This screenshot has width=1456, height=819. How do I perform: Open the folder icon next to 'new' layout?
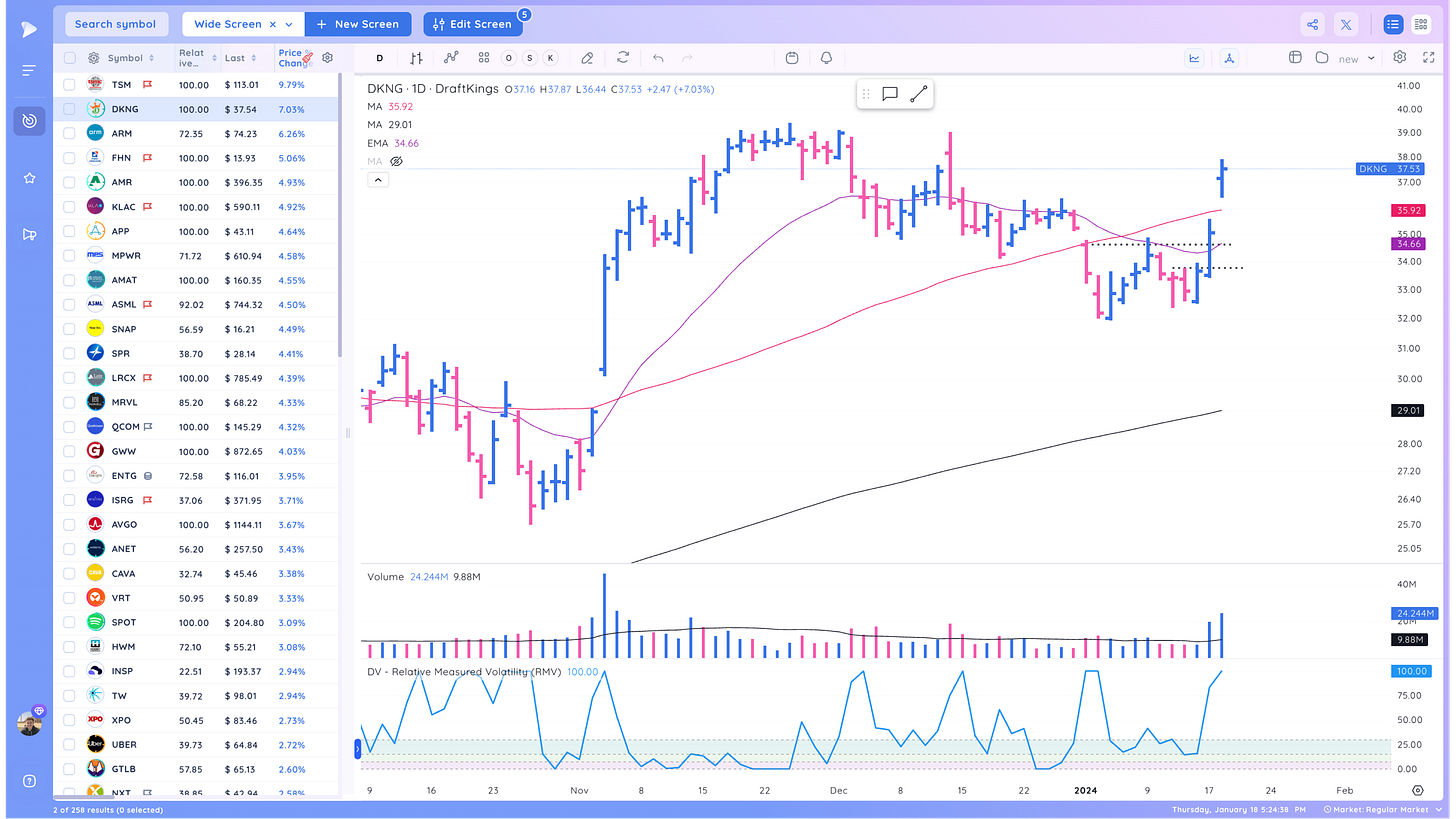click(x=1322, y=58)
